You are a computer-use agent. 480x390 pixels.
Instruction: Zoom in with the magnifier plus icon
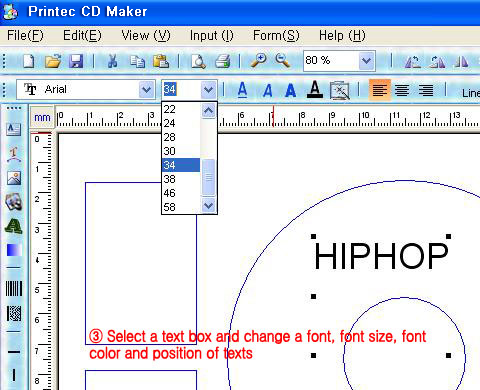point(258,61)
